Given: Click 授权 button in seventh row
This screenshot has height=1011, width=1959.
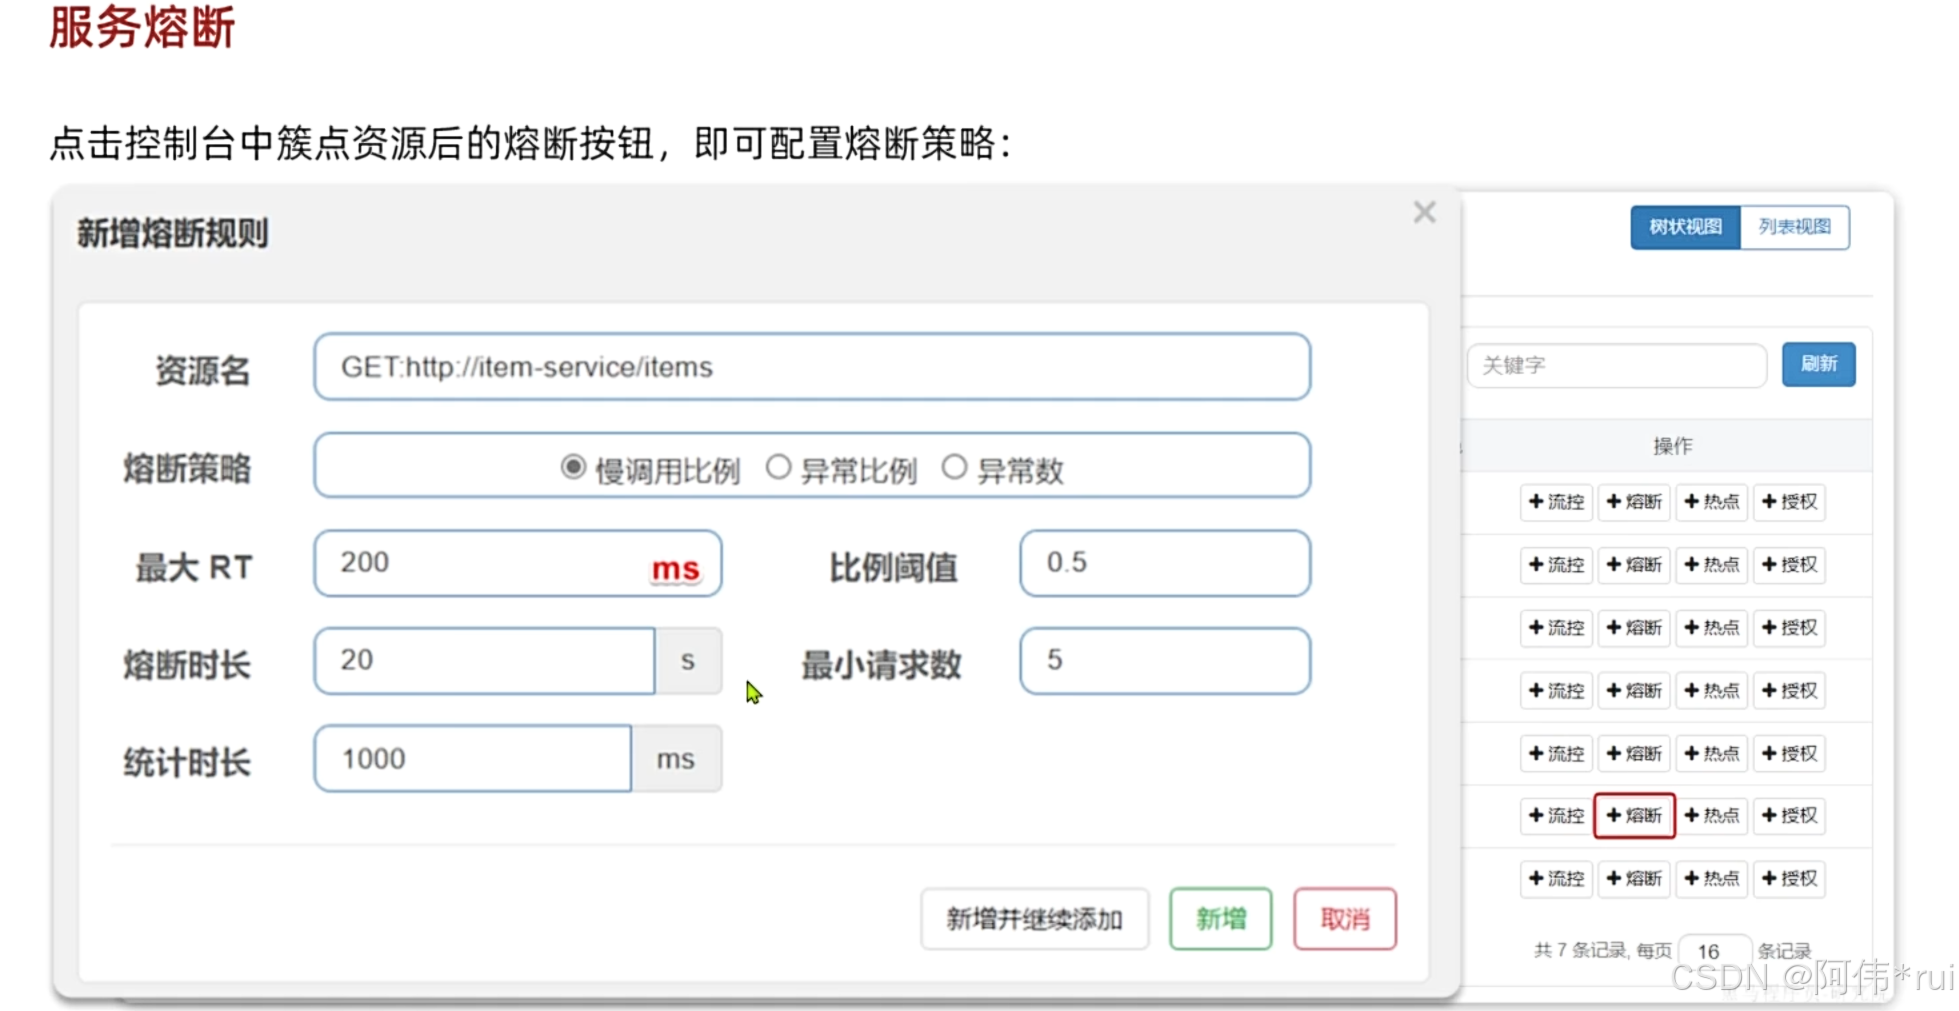Looking at the screenshot, I should tap(1790, 879).
